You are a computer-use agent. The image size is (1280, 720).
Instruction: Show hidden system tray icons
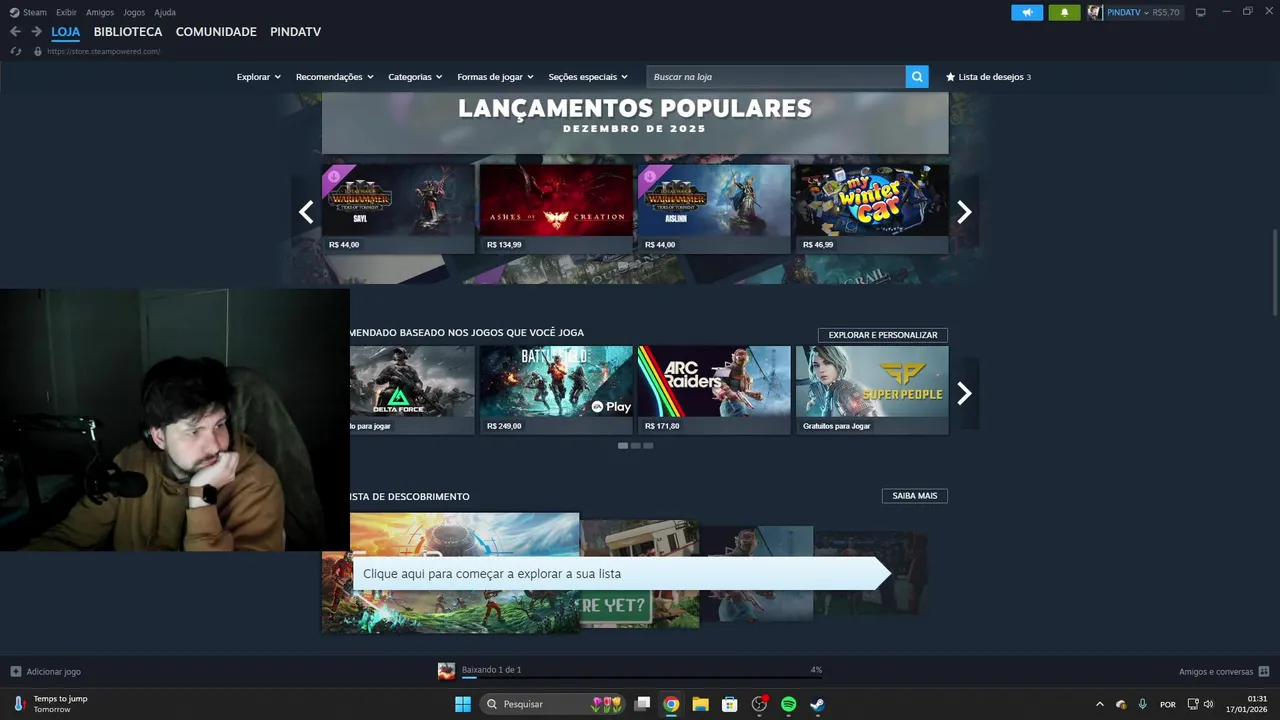[x=1100, y=704]
